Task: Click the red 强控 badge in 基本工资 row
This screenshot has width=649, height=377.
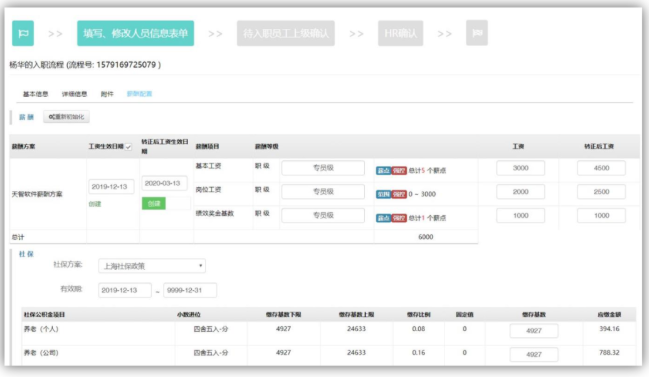Action: [x=399, y=170]
